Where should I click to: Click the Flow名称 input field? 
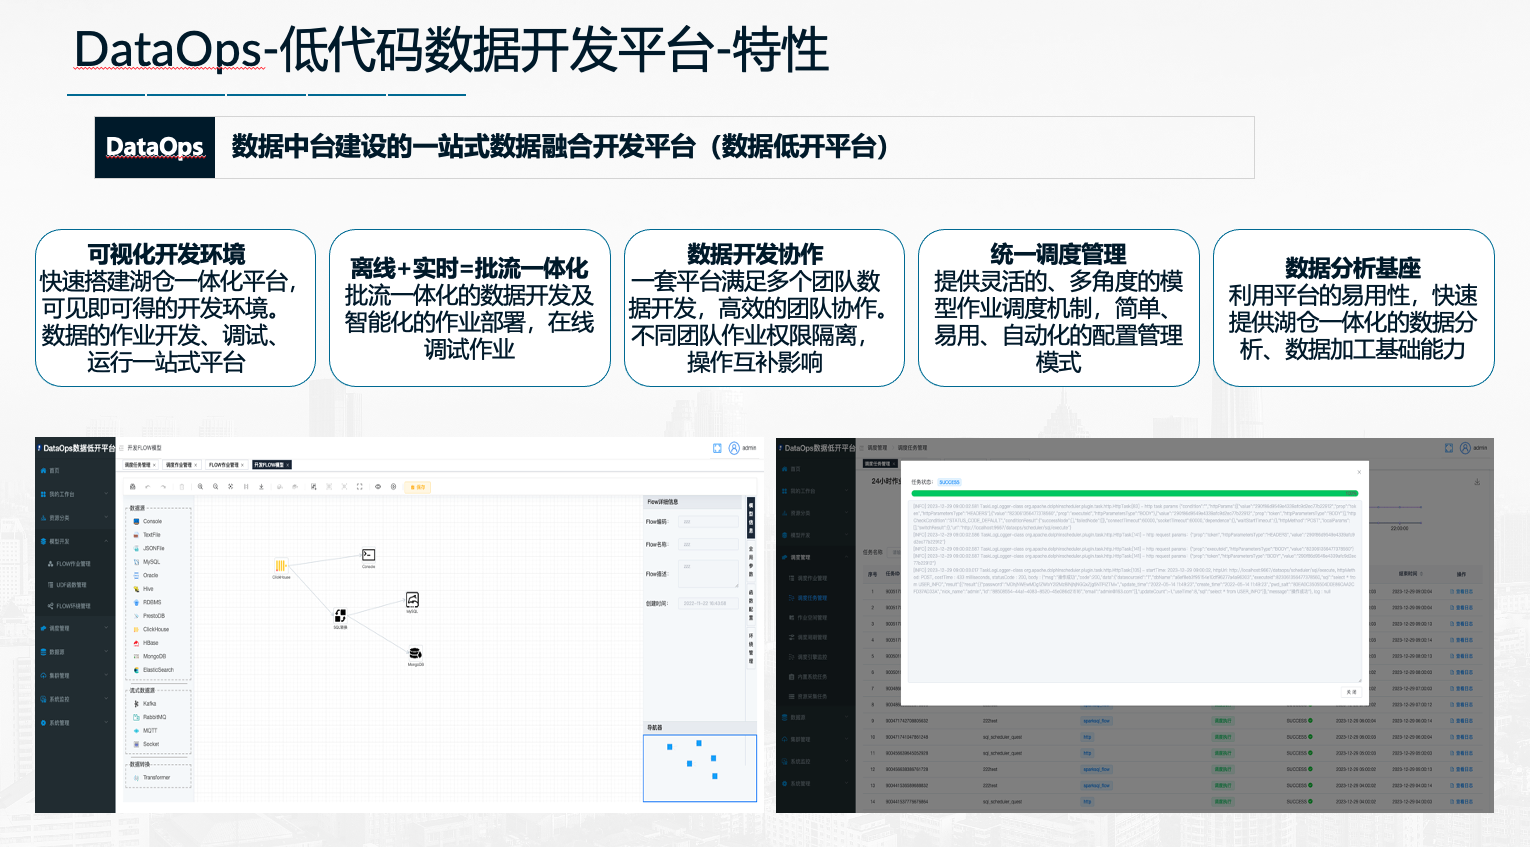[x=708, y=545]
